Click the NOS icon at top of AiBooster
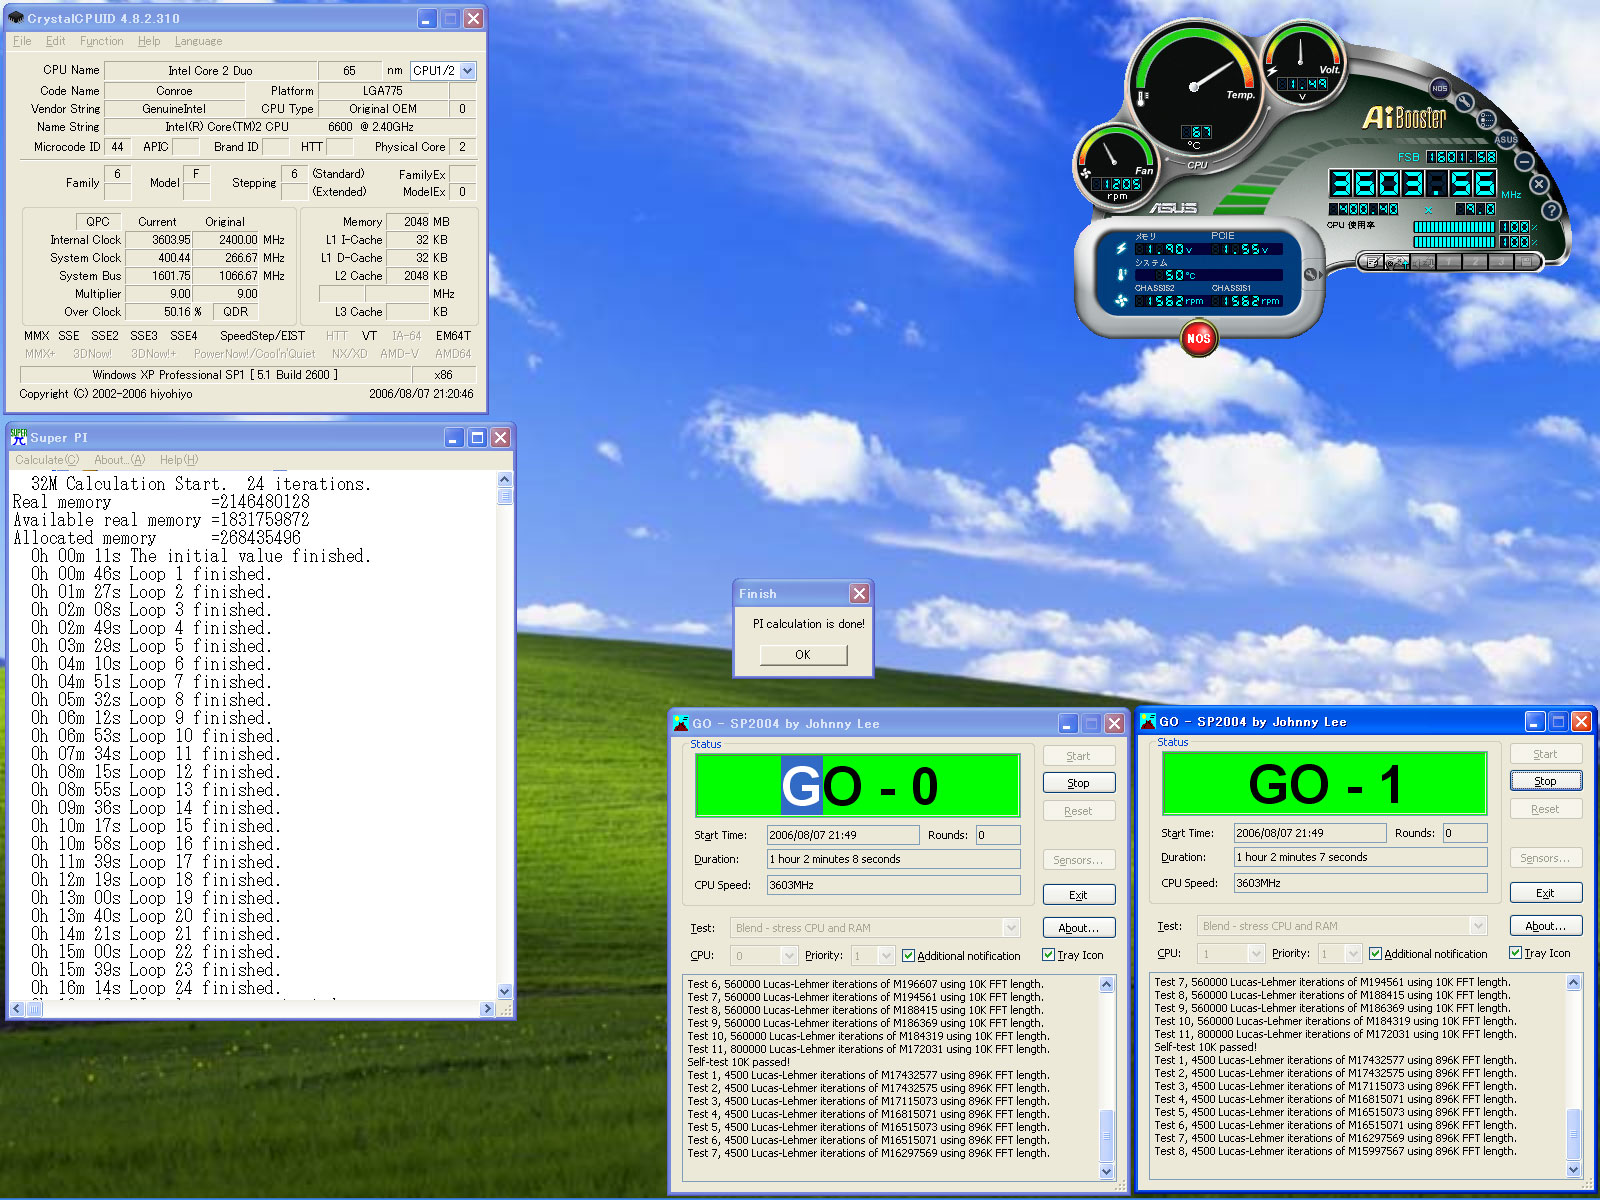The image size is (1600, 1200). click(1440, 88)
